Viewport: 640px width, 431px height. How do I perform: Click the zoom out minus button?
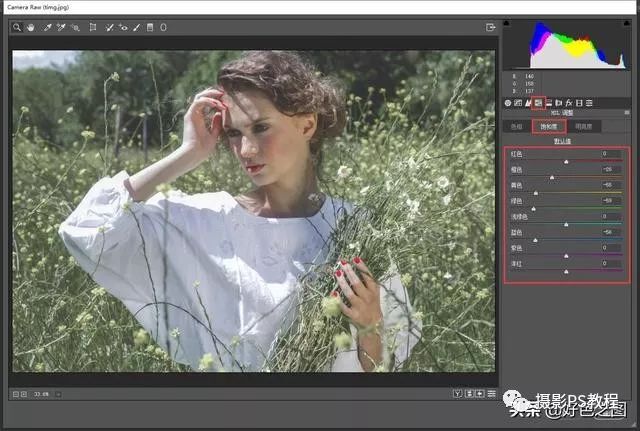tap(17, 394)
